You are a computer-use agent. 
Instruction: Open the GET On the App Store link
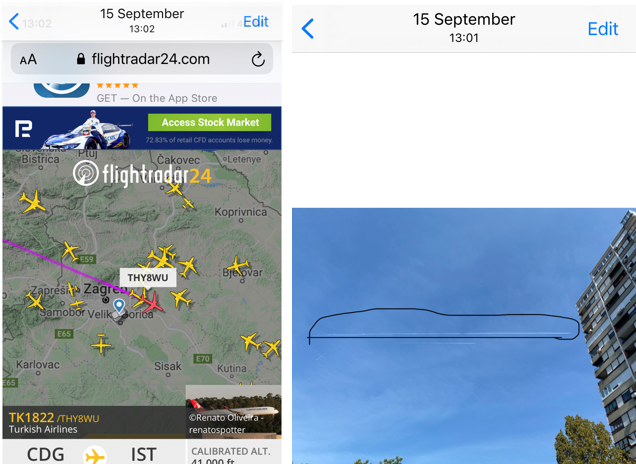point(157,98)
